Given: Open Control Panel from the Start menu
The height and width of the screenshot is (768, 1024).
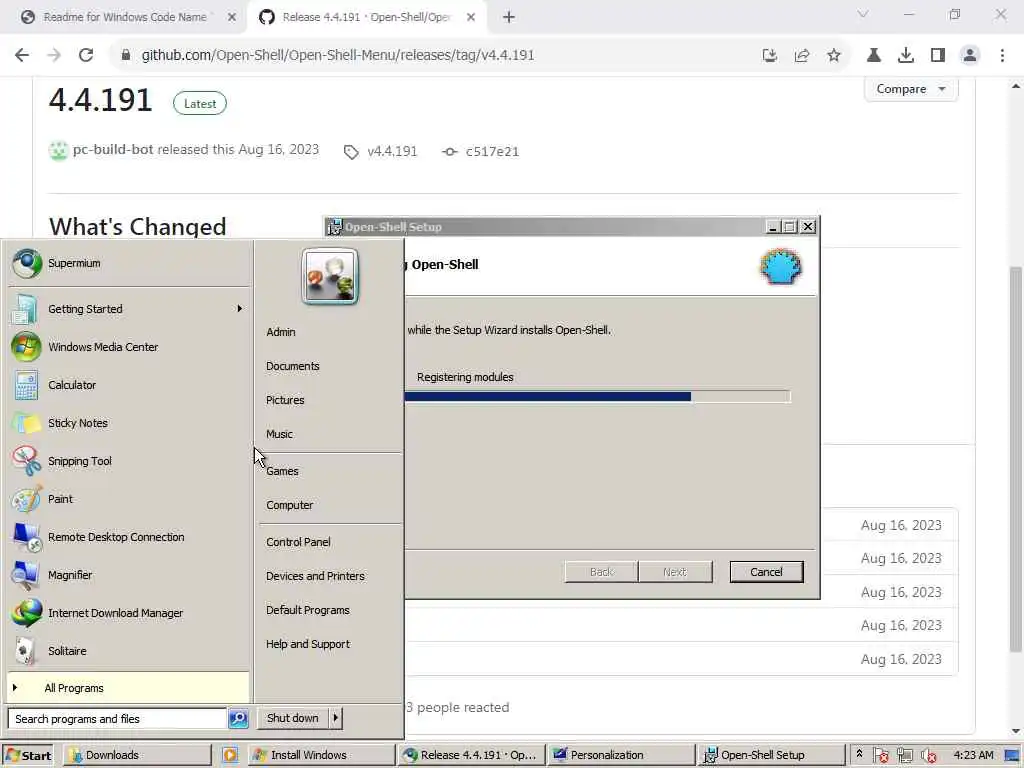Looking at the screenshot, I should [x=298, y=542].
